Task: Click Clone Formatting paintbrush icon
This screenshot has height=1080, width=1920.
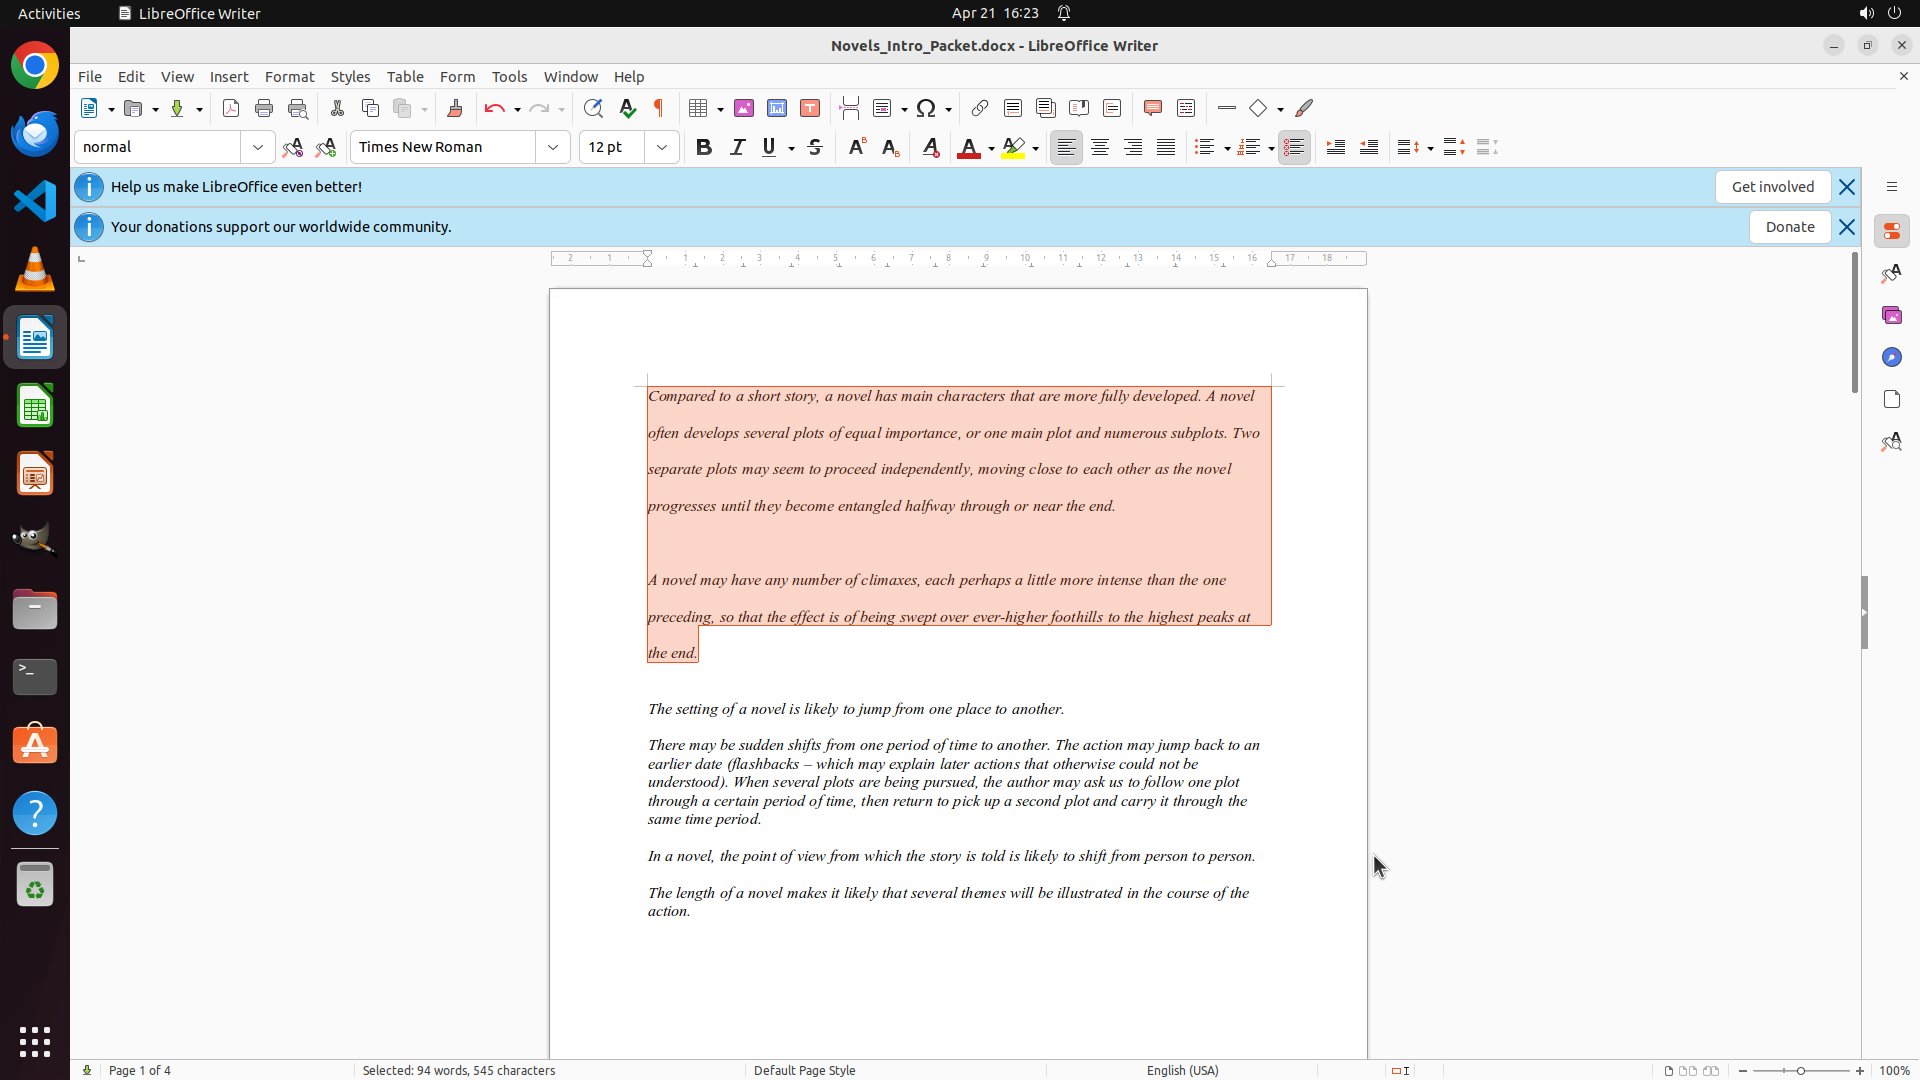Action: 455,108
